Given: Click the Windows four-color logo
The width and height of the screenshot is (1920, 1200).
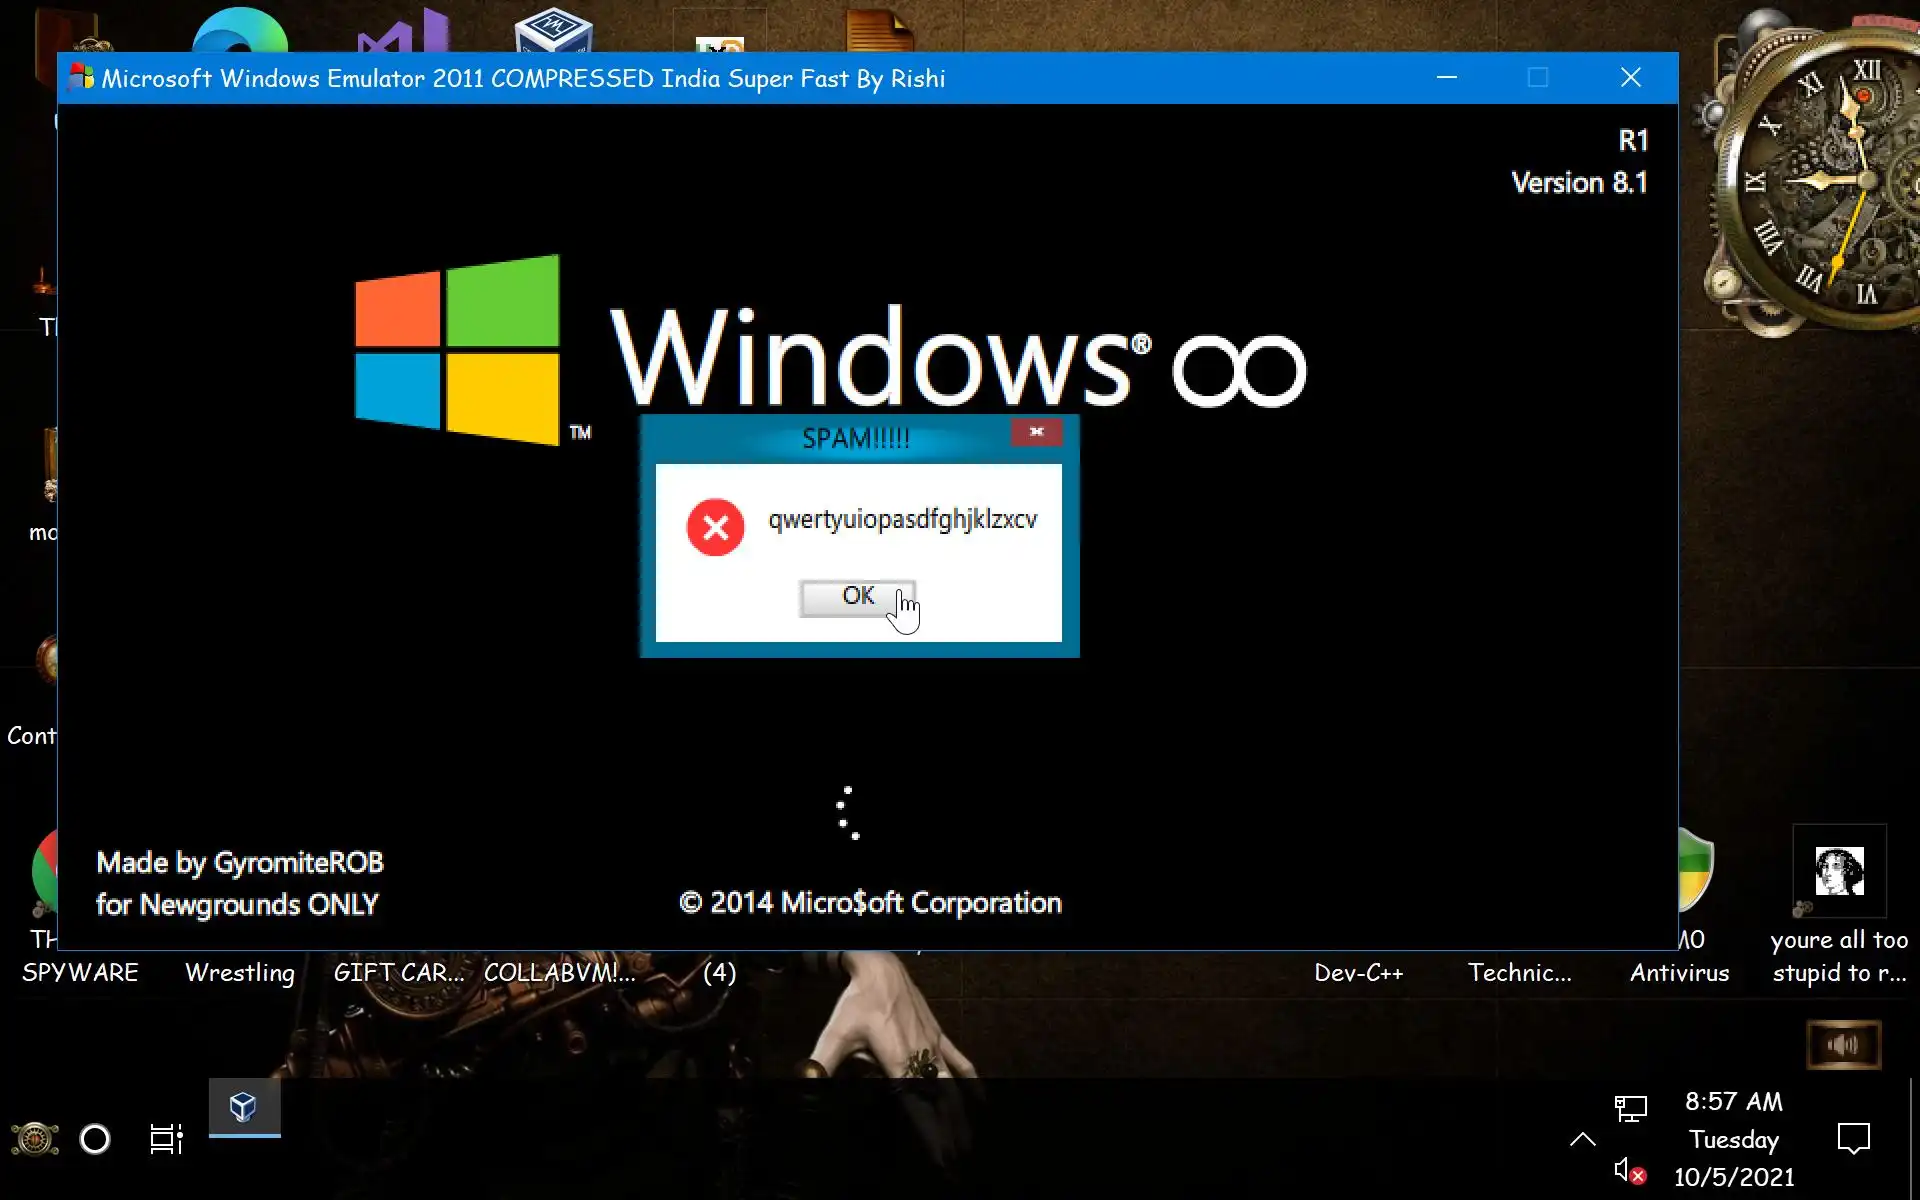Looking at the screenshot, I should (457, 350).
